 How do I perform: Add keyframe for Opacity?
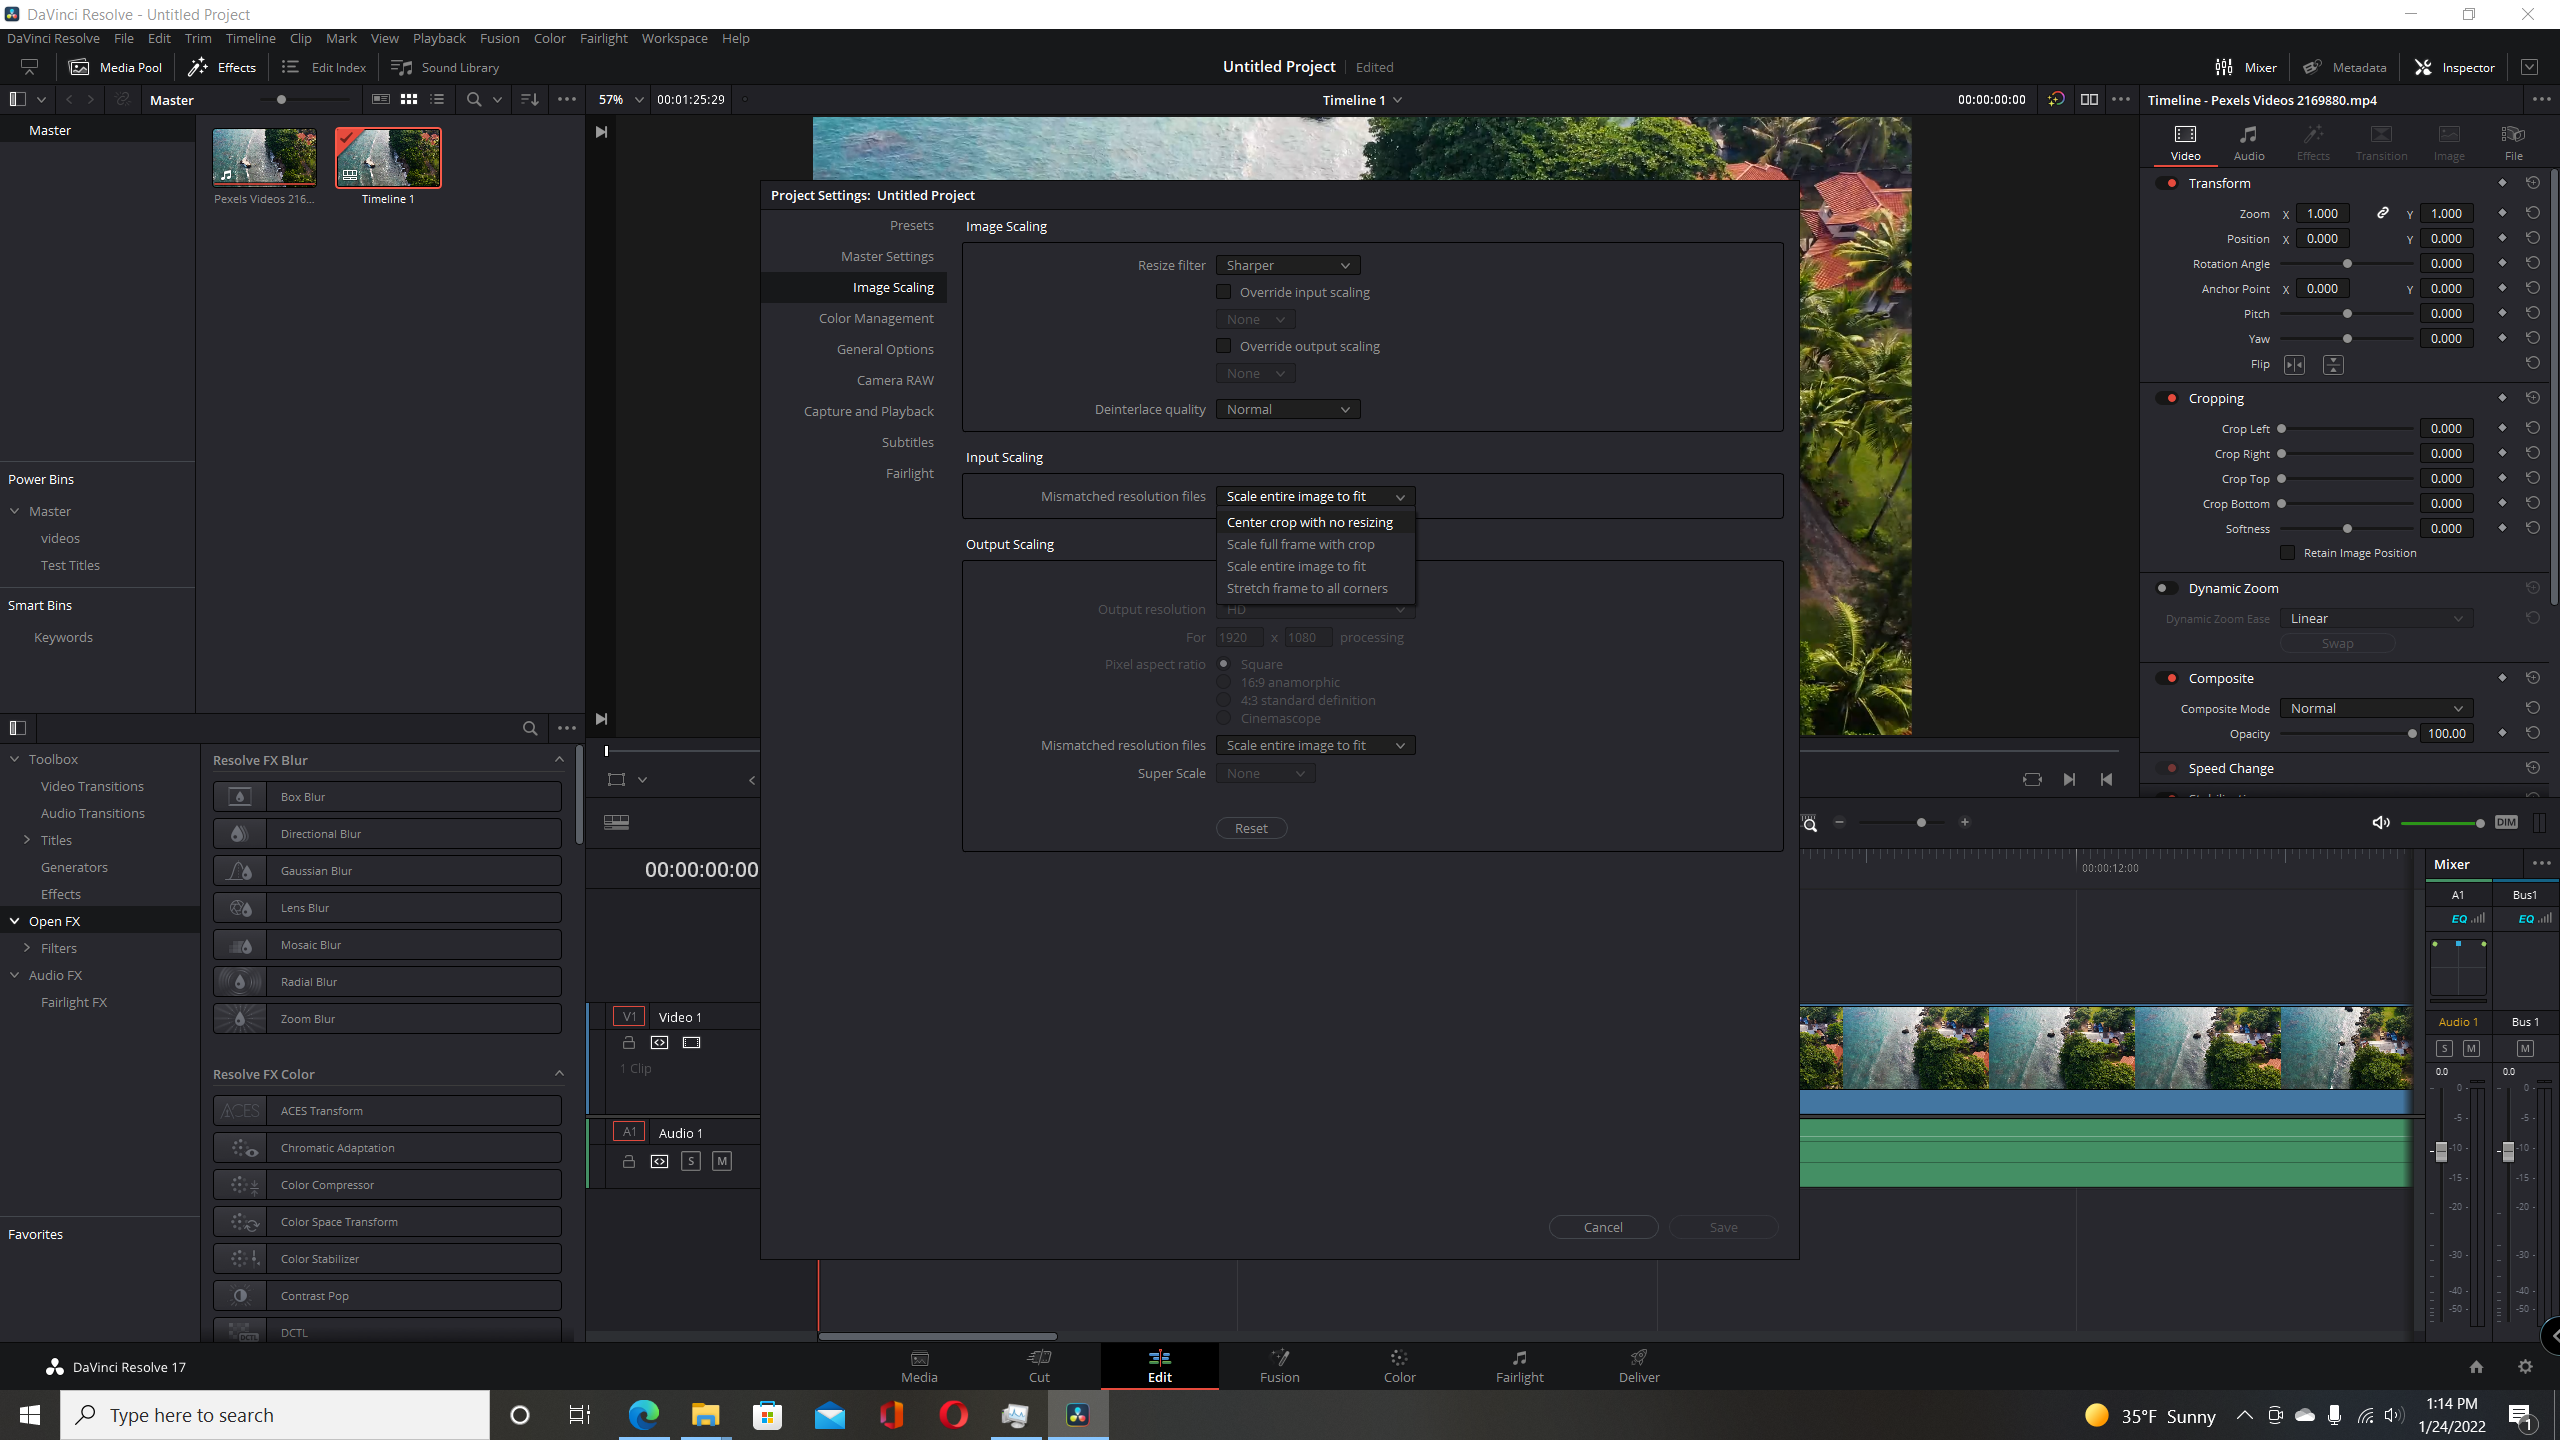(2502, 733)
